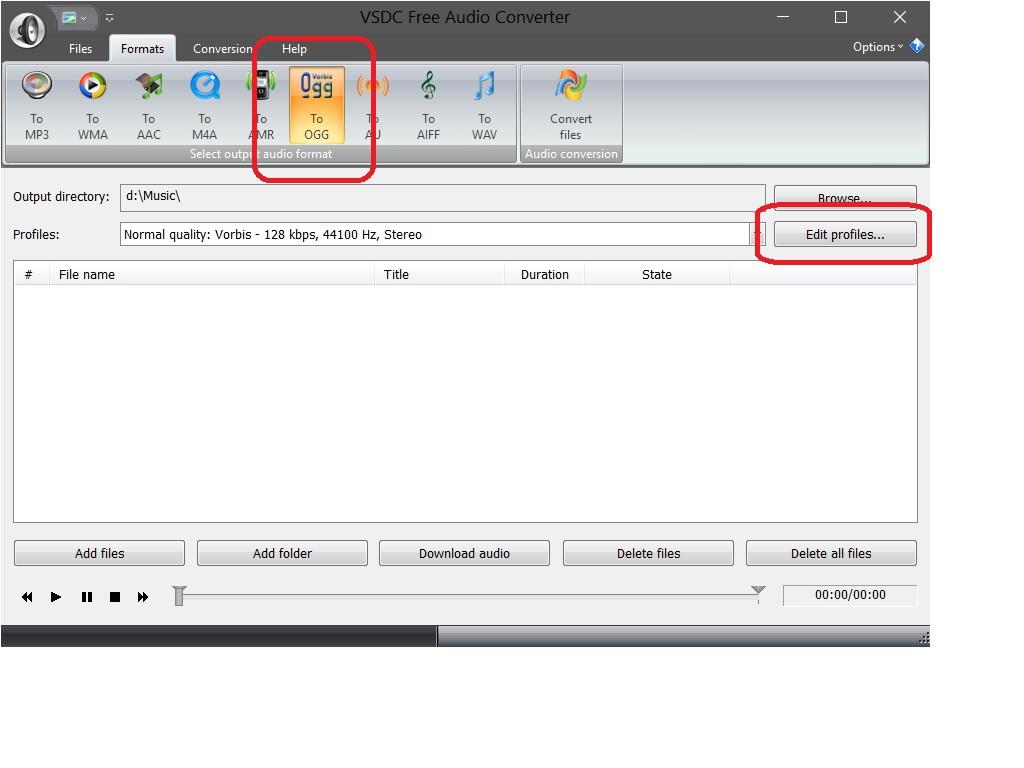Screen dimensions: 1024x768
Task: Click the blue diamond help icon
Action: pos(917,46)
